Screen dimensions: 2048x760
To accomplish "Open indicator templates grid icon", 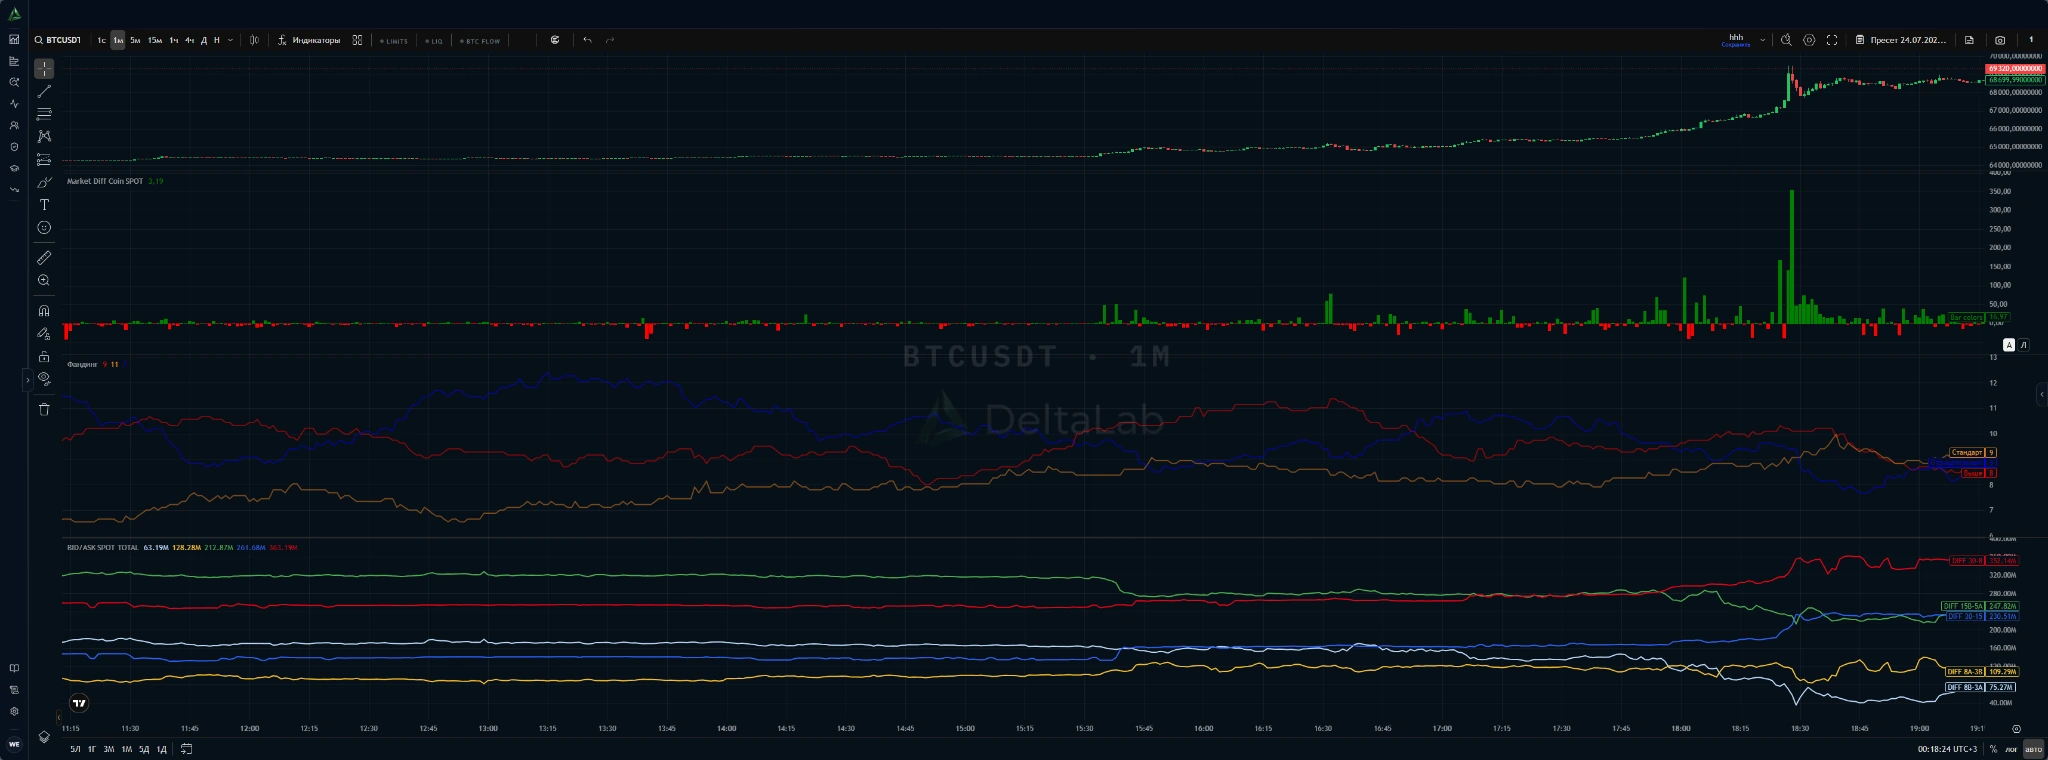I will [357, 40].
